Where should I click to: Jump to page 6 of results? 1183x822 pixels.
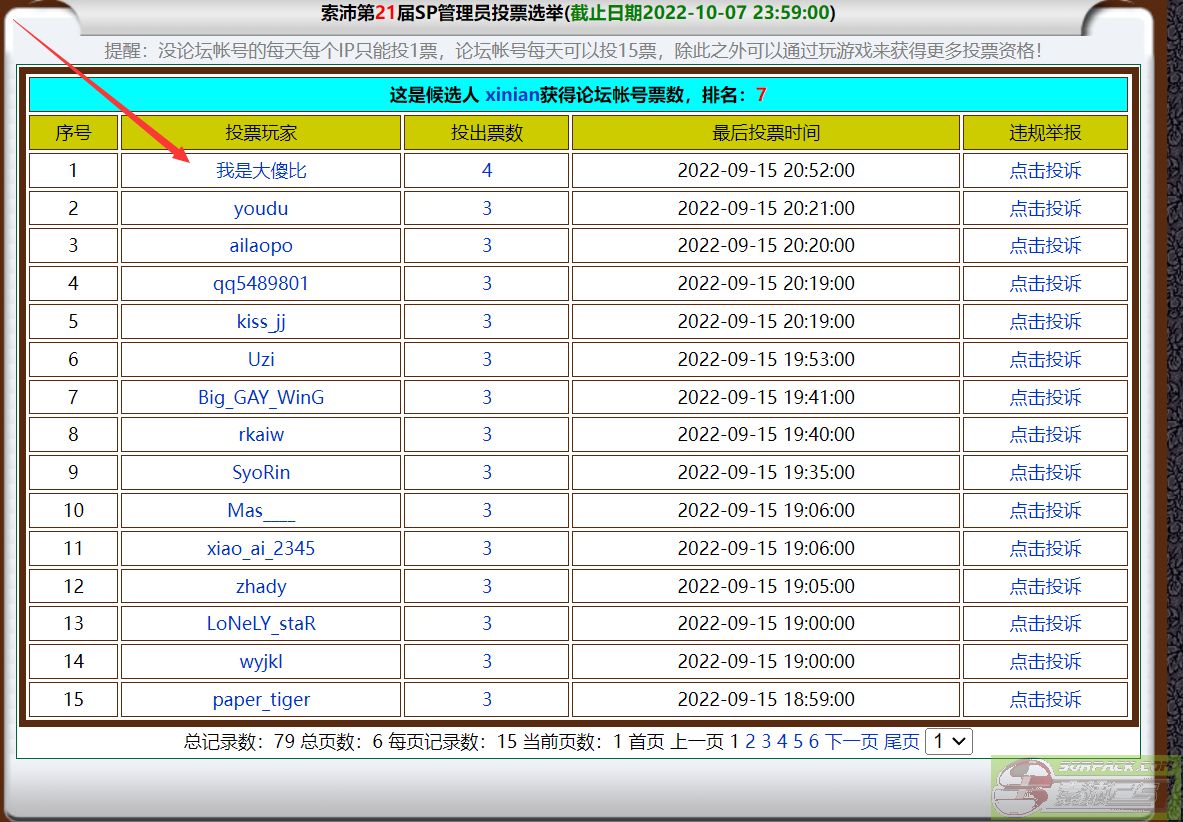coord(813,741)
